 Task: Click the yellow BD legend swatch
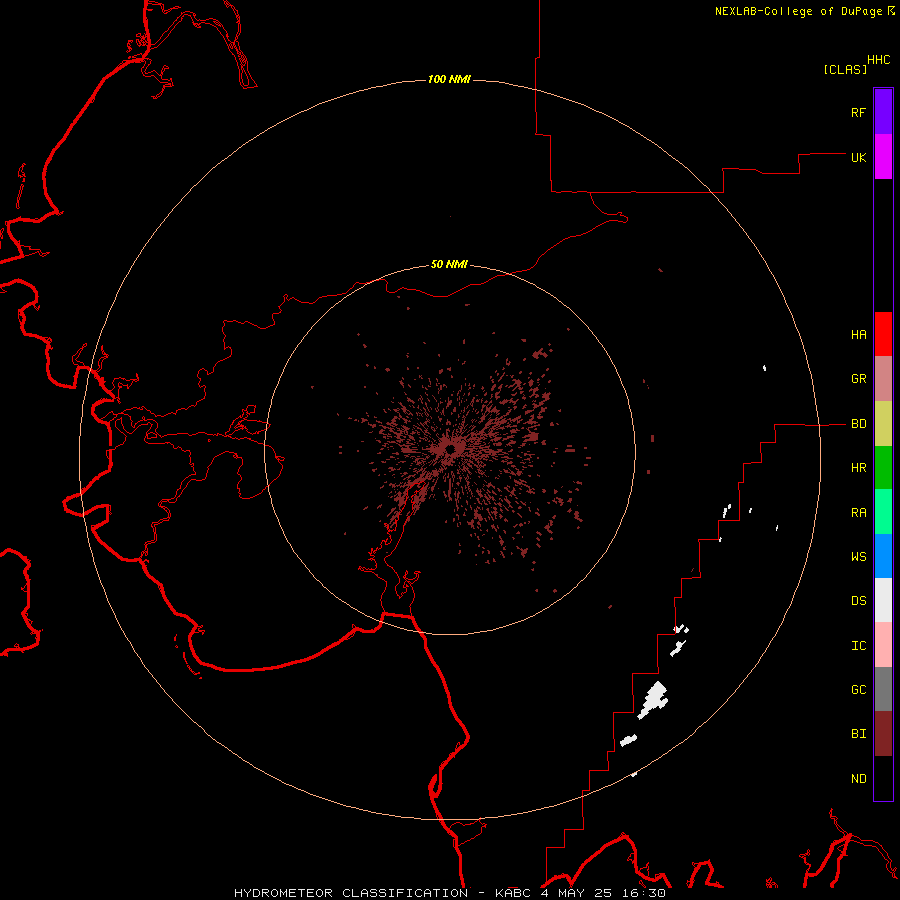click(883, 424)
